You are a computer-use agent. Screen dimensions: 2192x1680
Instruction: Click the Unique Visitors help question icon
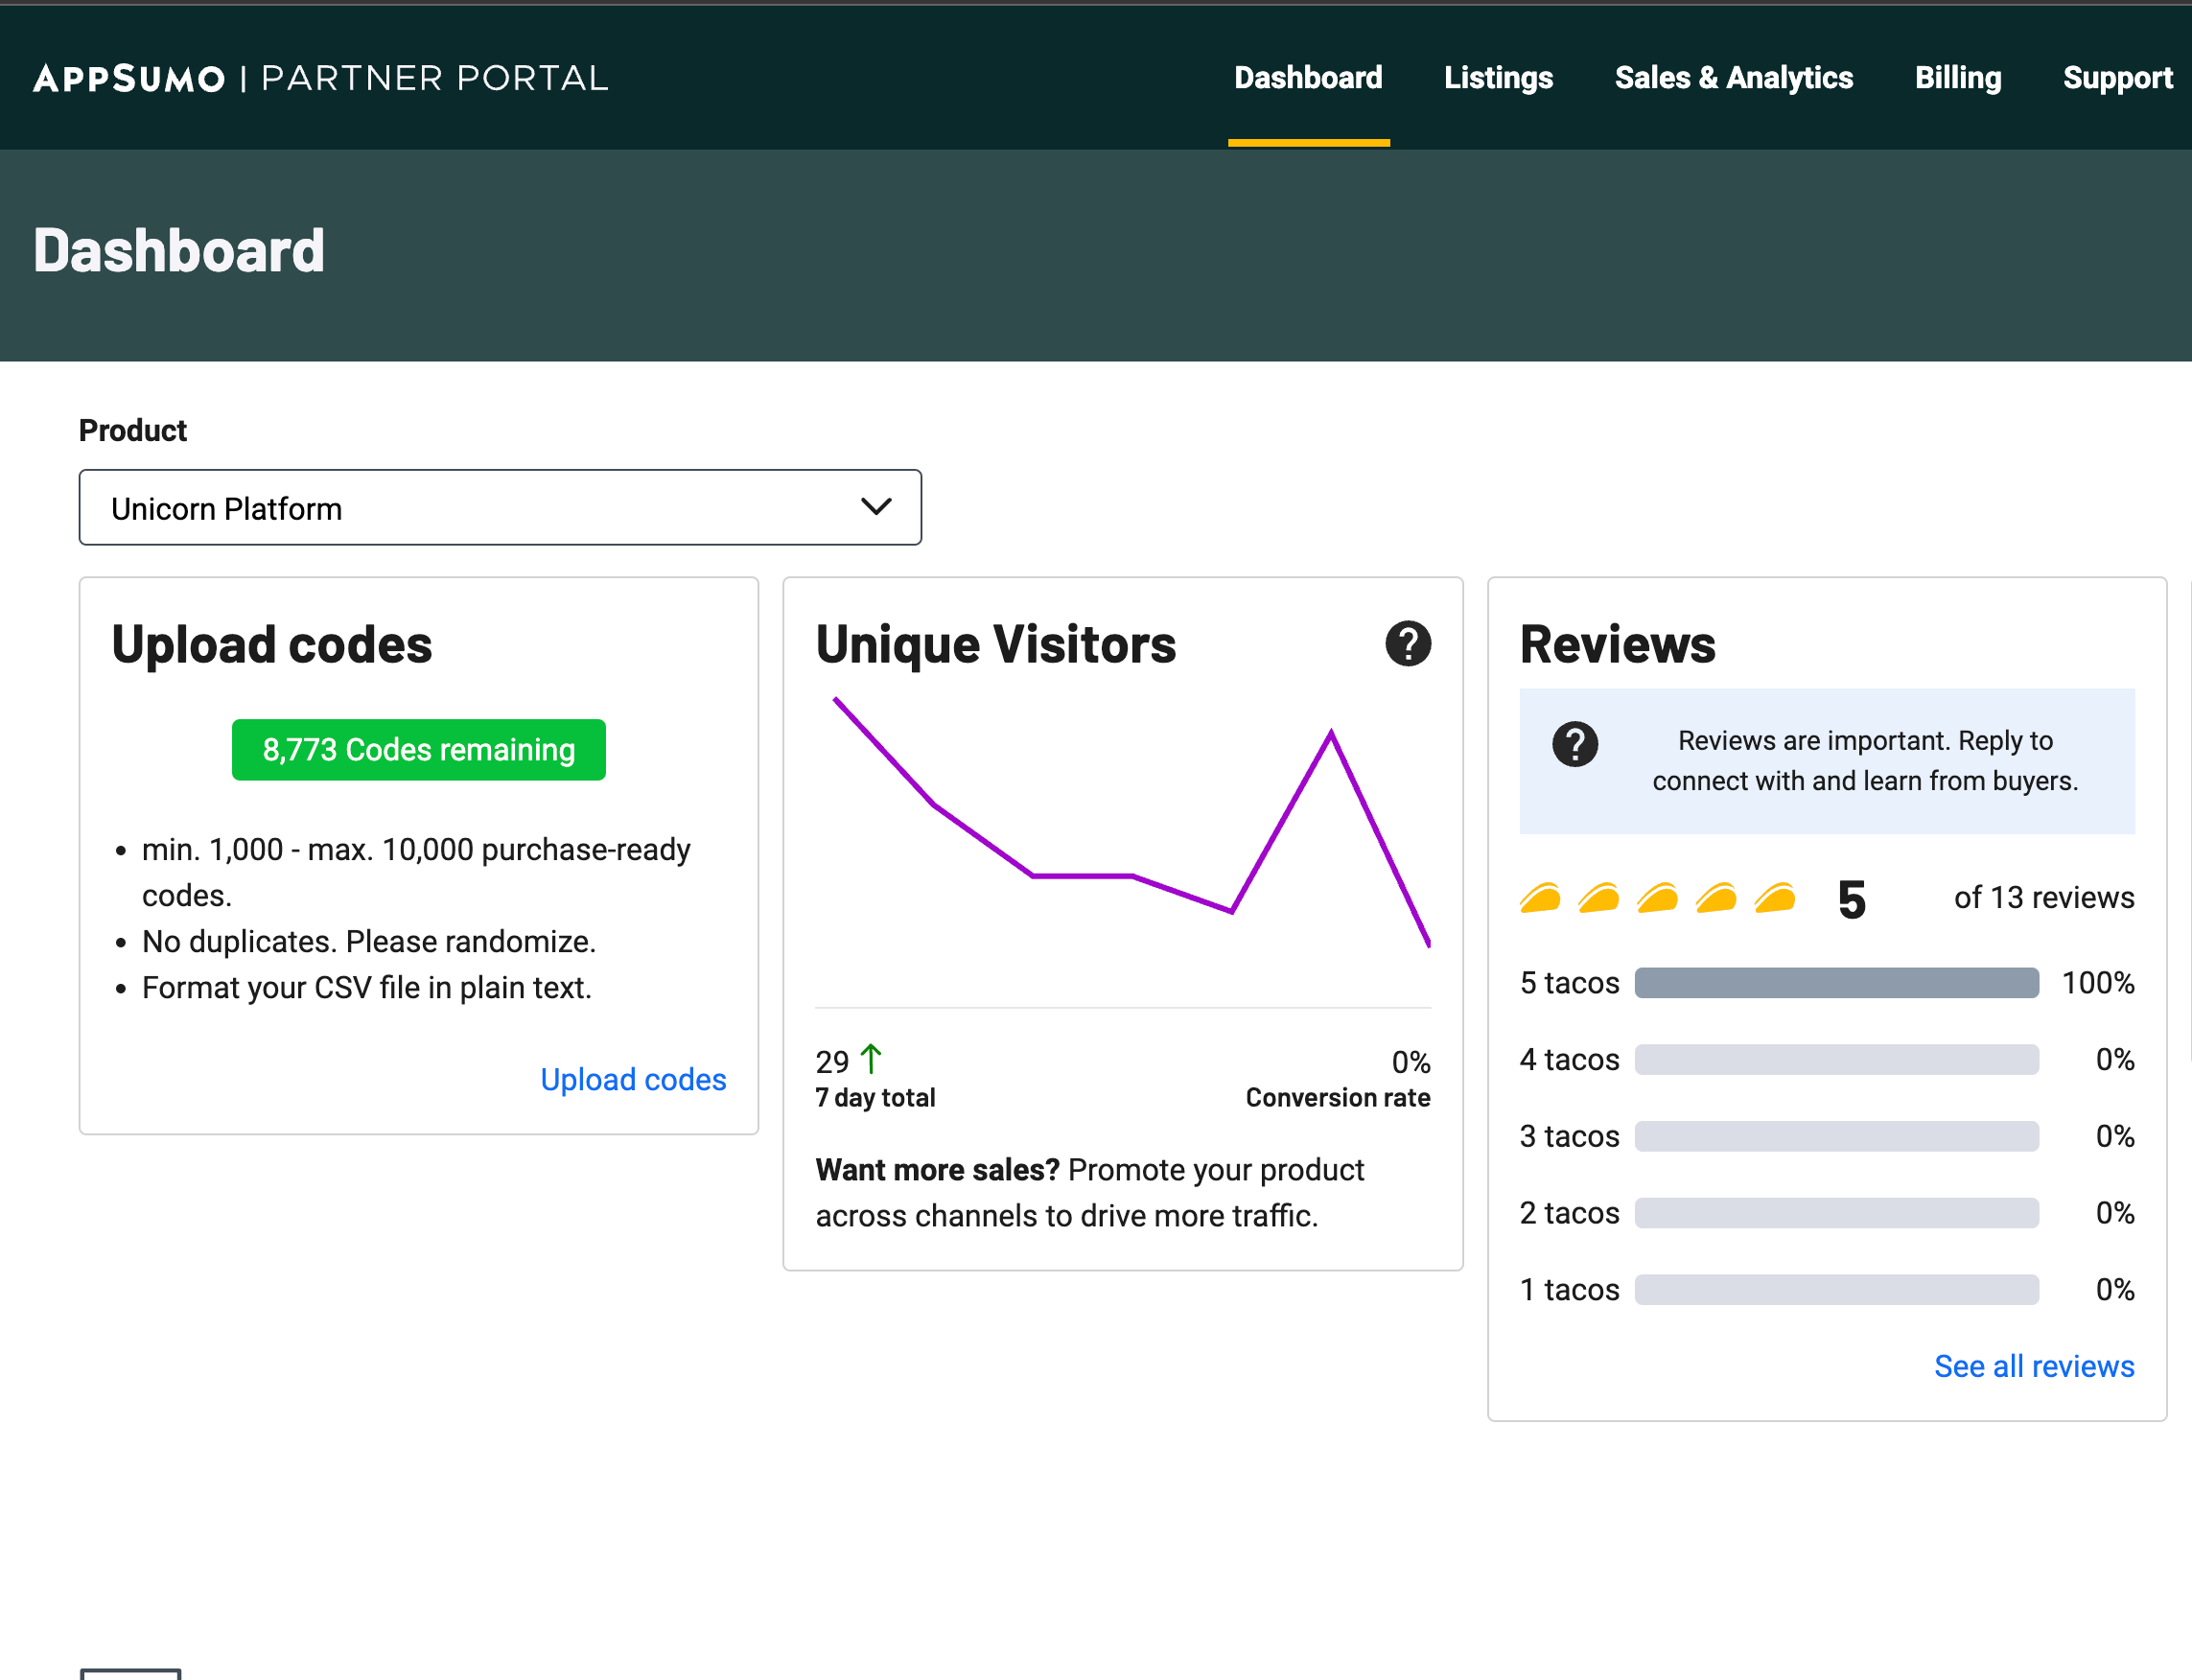click(1407, 643)
